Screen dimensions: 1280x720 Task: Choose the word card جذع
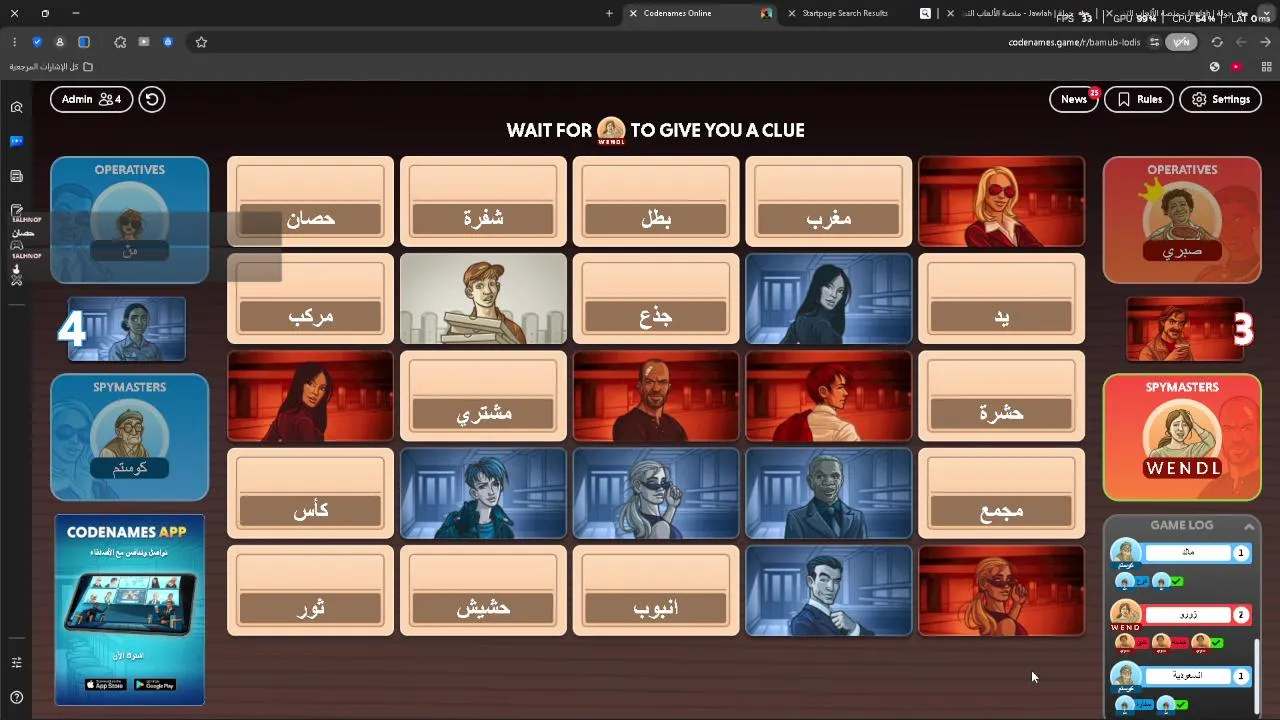tap(656, 298)
